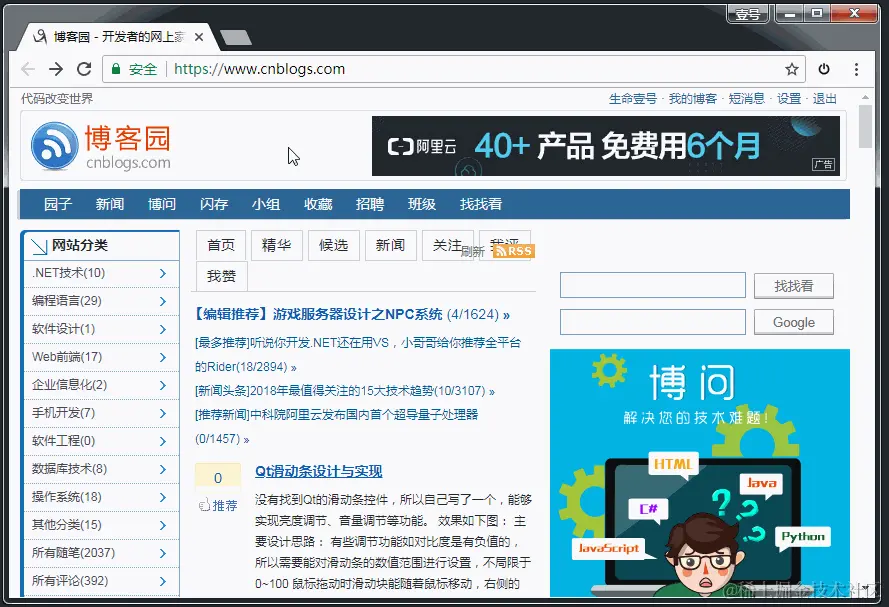Viewport: 889px width, 607px height.
Task: Click 退出 to log out
Action: coord(824,99)
